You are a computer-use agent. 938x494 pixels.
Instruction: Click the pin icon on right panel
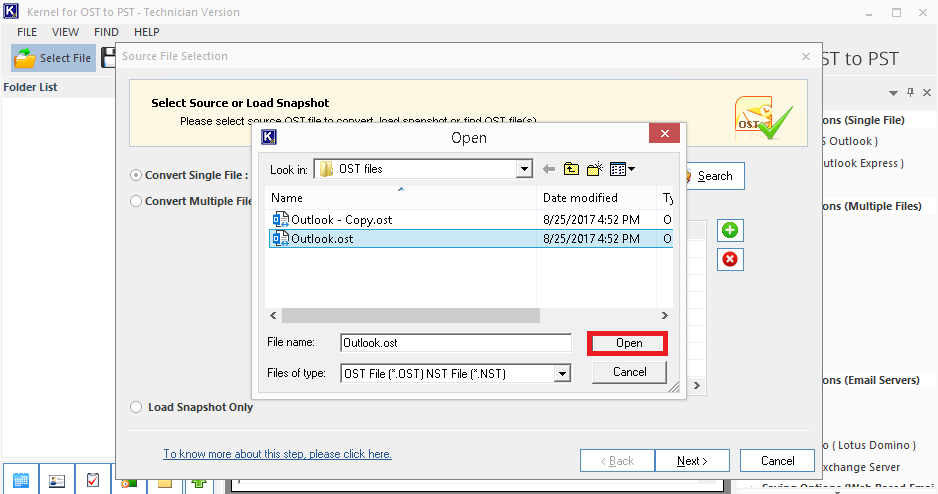[910, 93]
